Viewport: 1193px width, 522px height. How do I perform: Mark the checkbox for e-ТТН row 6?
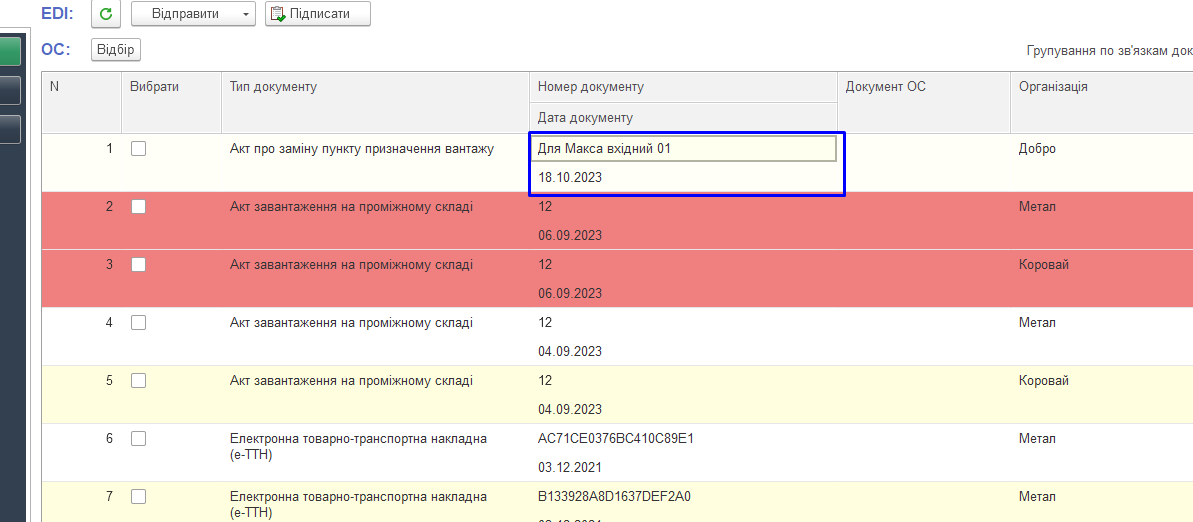coord(138,438)
